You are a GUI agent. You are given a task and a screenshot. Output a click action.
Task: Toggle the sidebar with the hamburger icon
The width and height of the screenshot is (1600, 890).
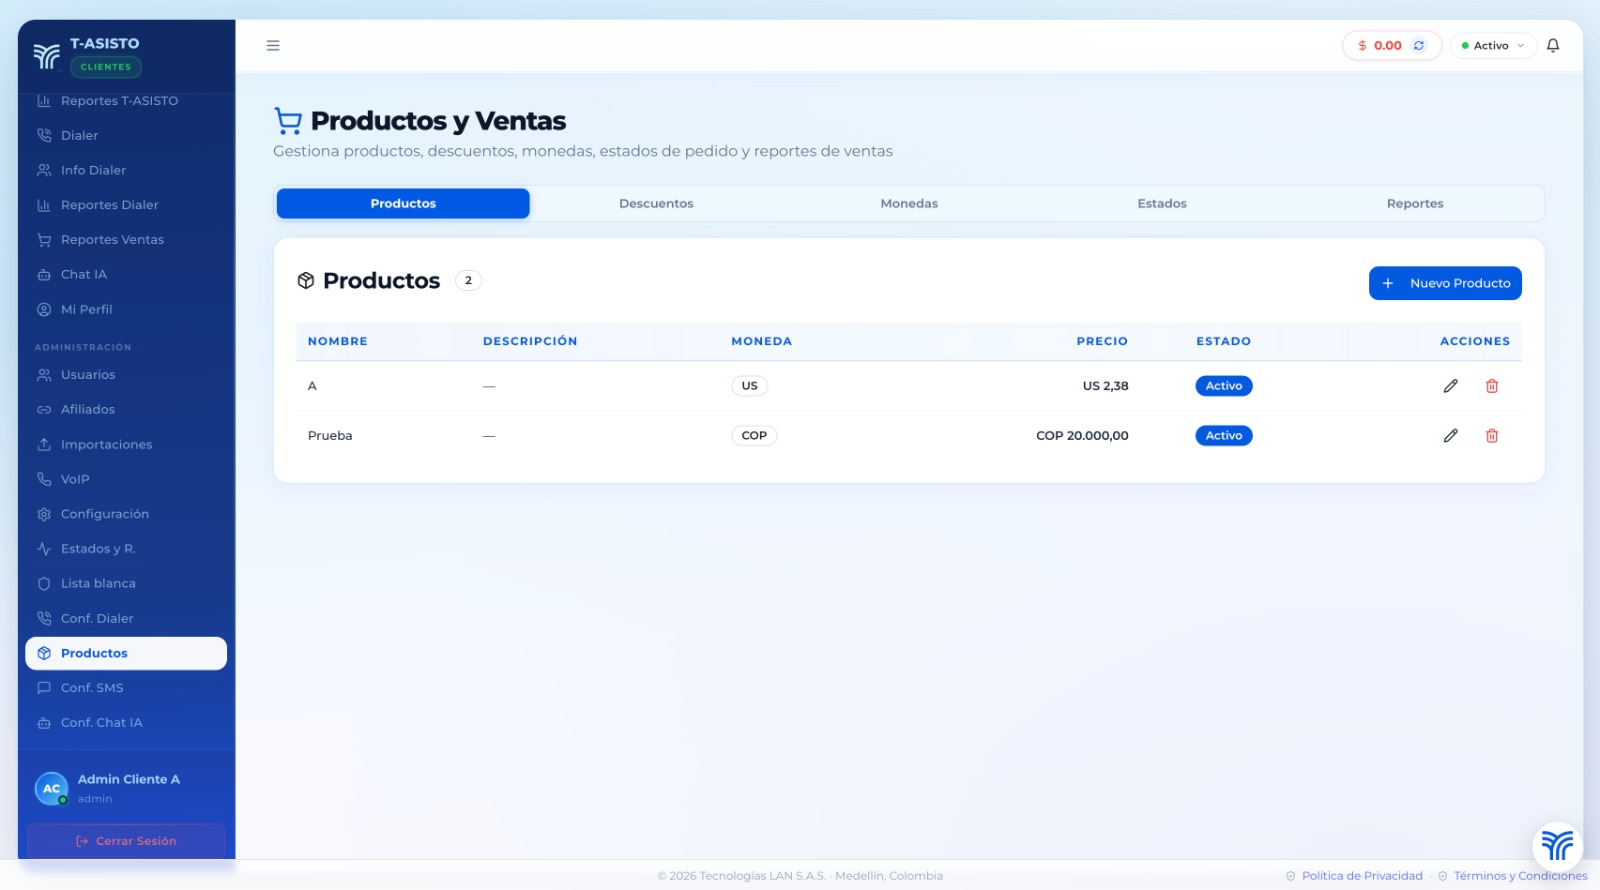point(273,46)
